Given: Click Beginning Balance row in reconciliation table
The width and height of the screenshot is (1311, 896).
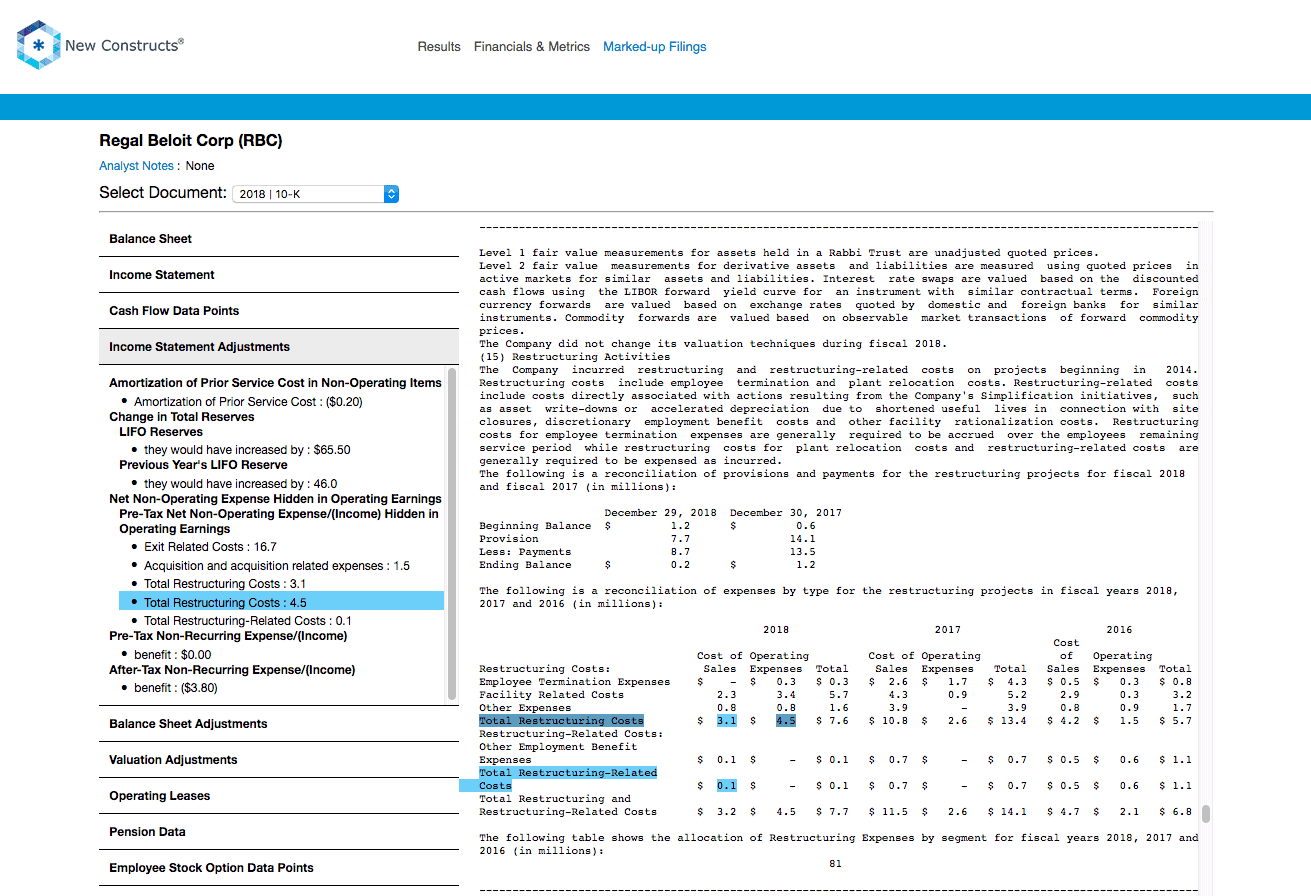Looking at the screenshot, I should point(647,526).
